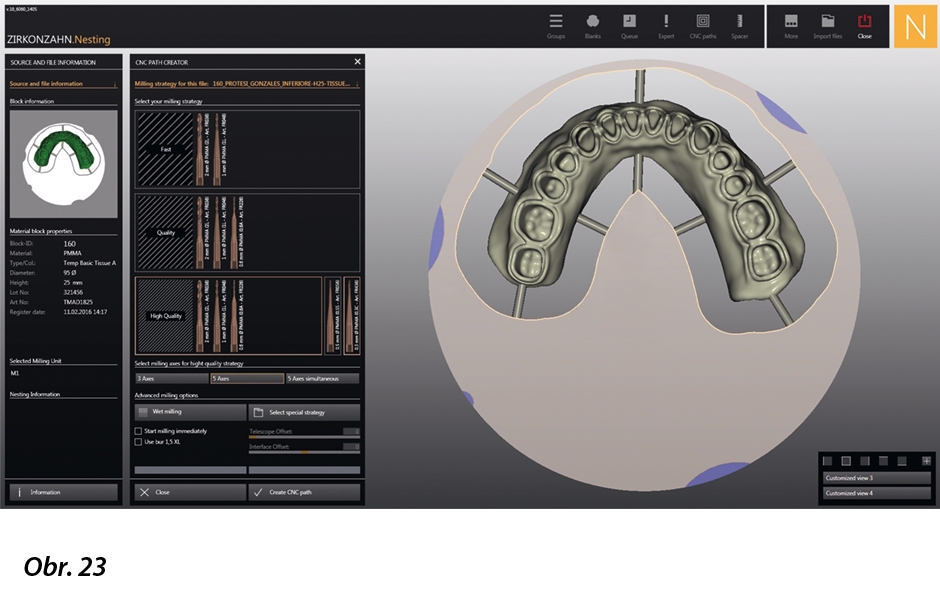
Task: Enable Start milling immediately checkbox
Action: (138, 431)
